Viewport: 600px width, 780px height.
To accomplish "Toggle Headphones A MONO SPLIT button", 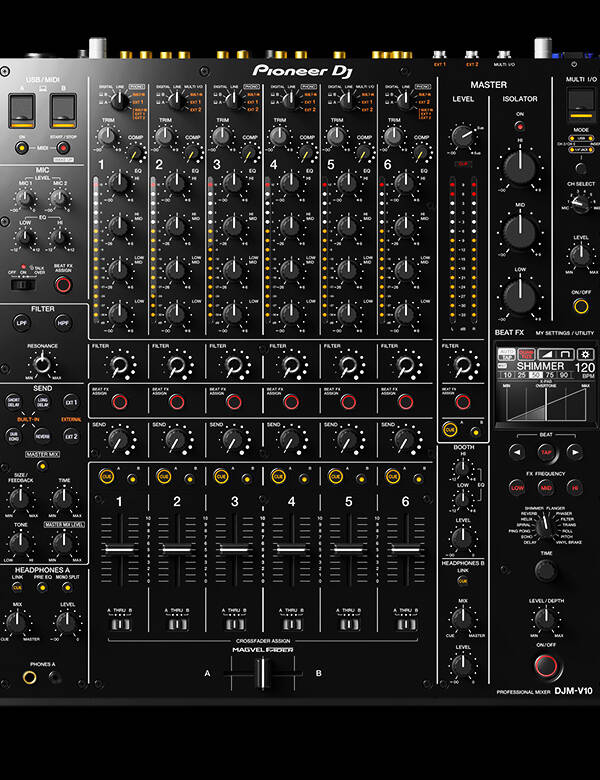I will [x=67, y=587].
